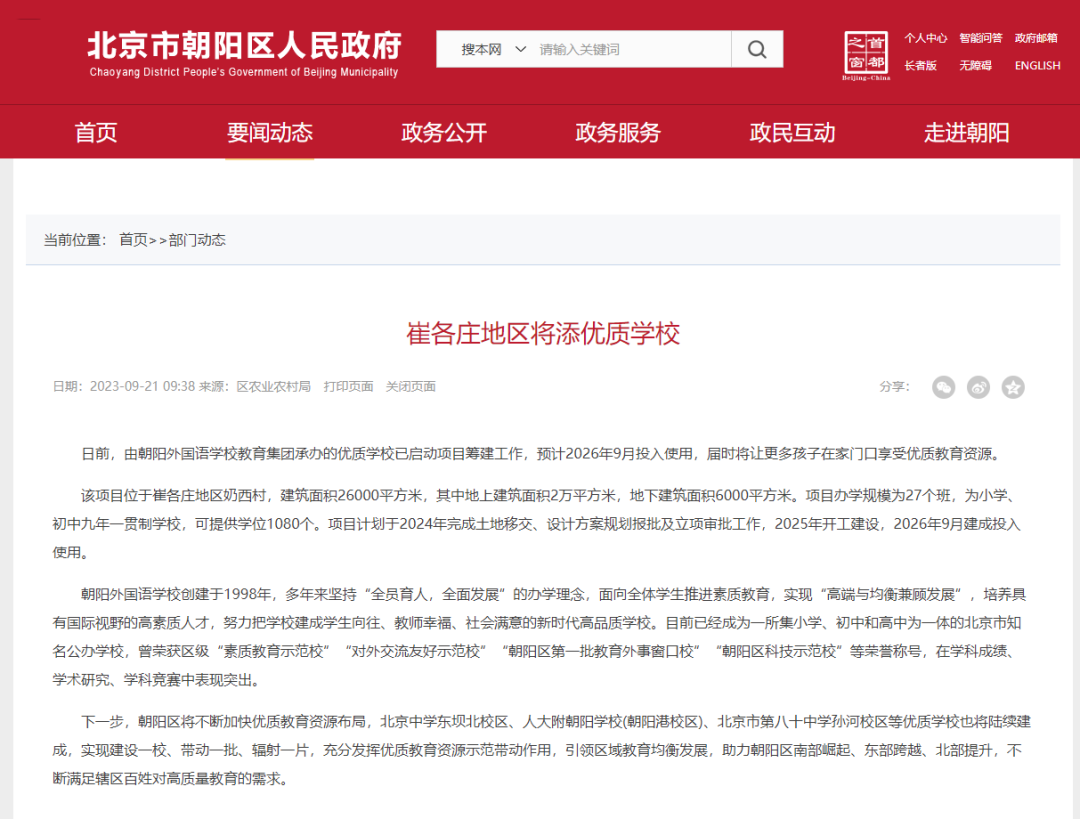
Task: Click the 分享 label
Action: tap(894, 386)
